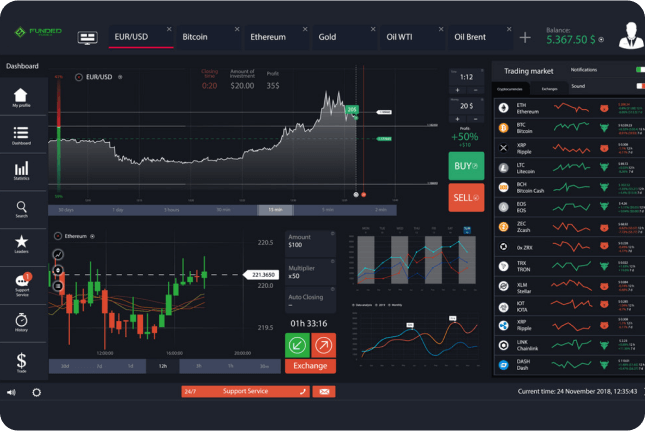Click the monitor layout icon
Image resolution: width=645 pixels, height=431 pixels.
click(x=87, y=38)
